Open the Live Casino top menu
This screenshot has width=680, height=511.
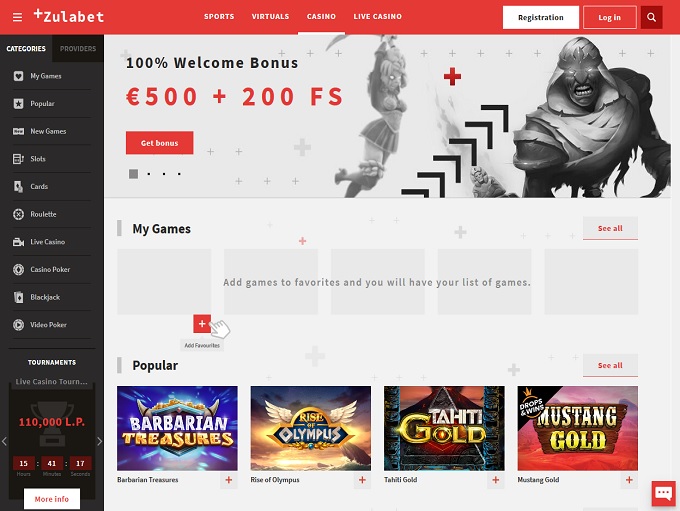pos(377,16)
